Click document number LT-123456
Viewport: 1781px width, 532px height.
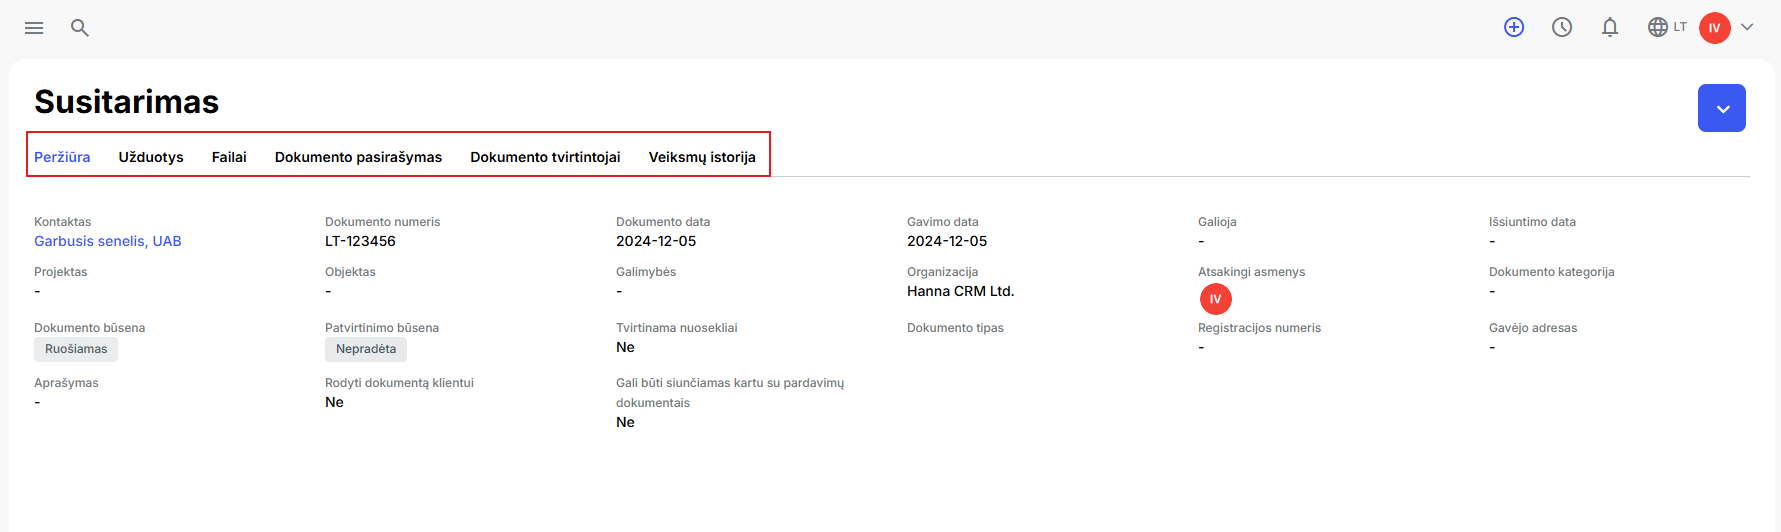tap(360, 241)
